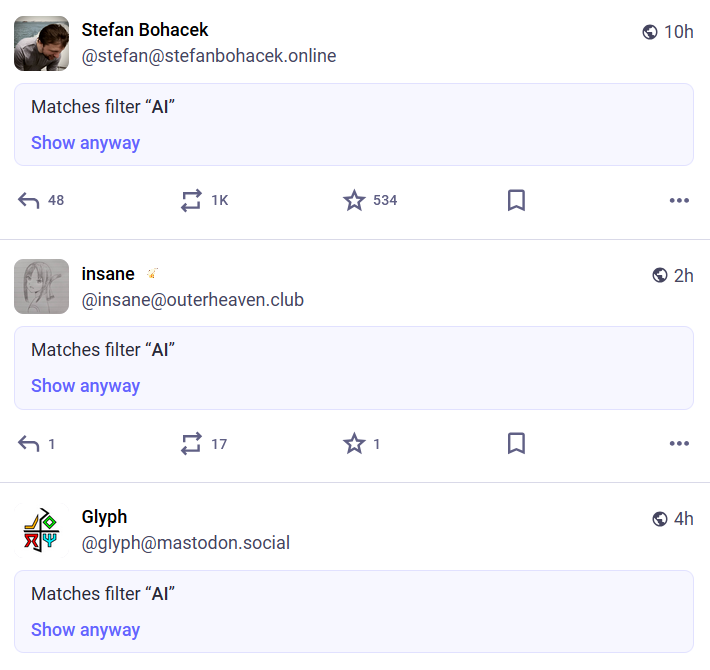Screen dimensions: 710x670
Task: Open Glyph's profile avatar
Action: [x=41, y=530]
